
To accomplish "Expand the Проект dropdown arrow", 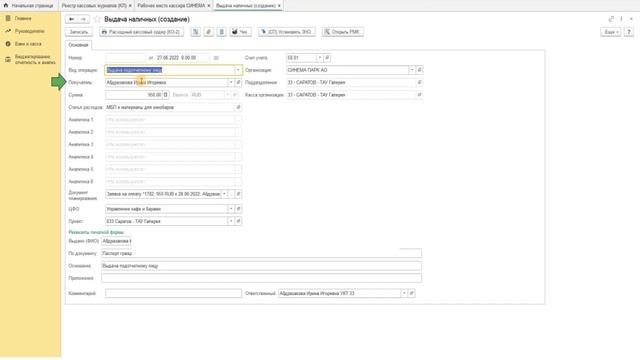I will point(231,221).
